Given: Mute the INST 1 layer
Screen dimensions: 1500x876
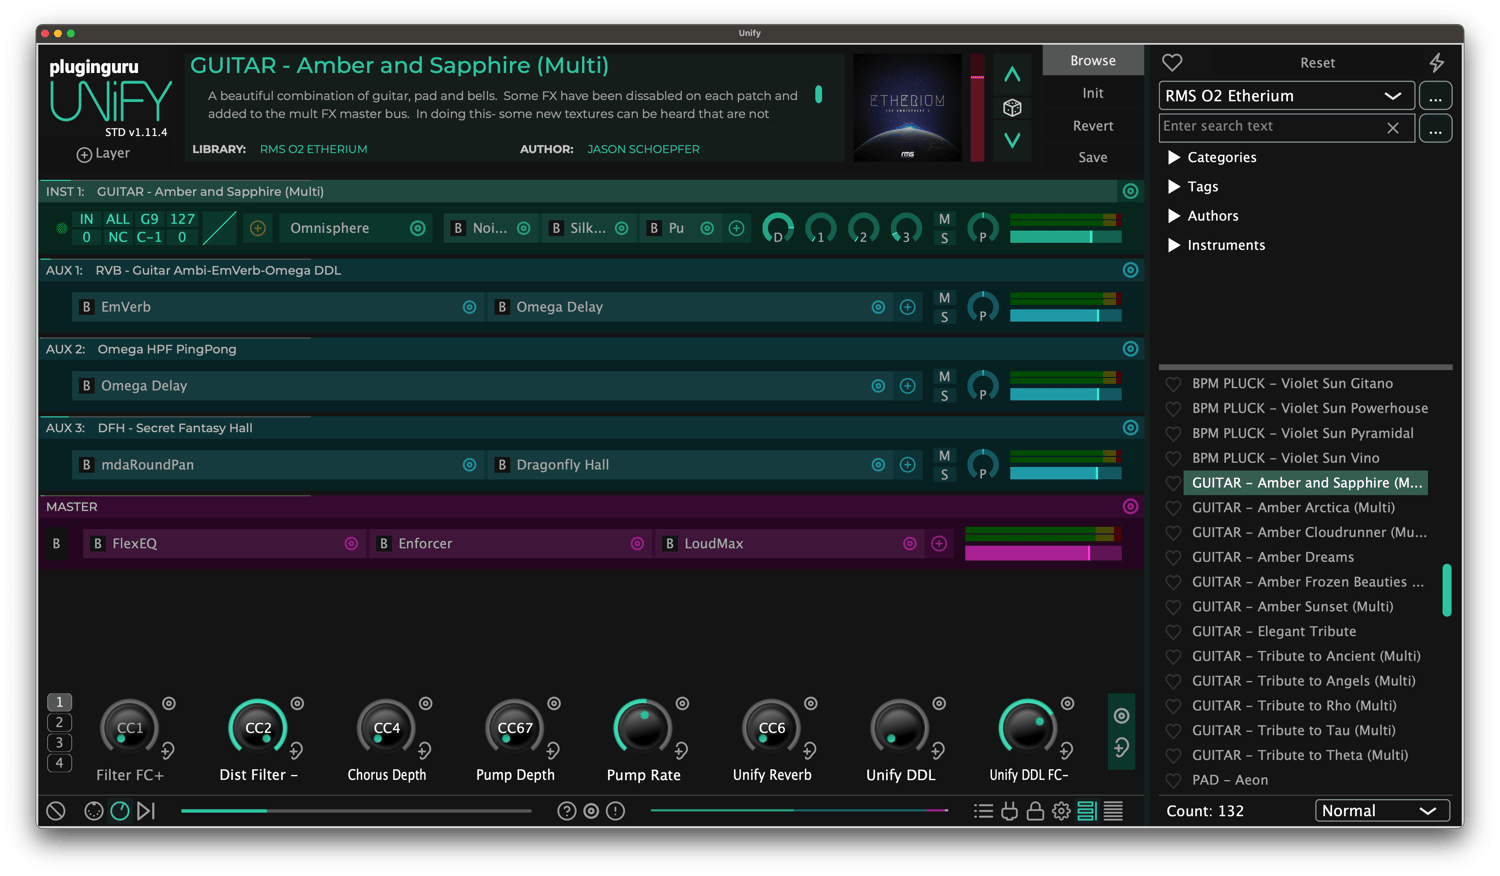Looking at the screenshot, I should 944,220.
